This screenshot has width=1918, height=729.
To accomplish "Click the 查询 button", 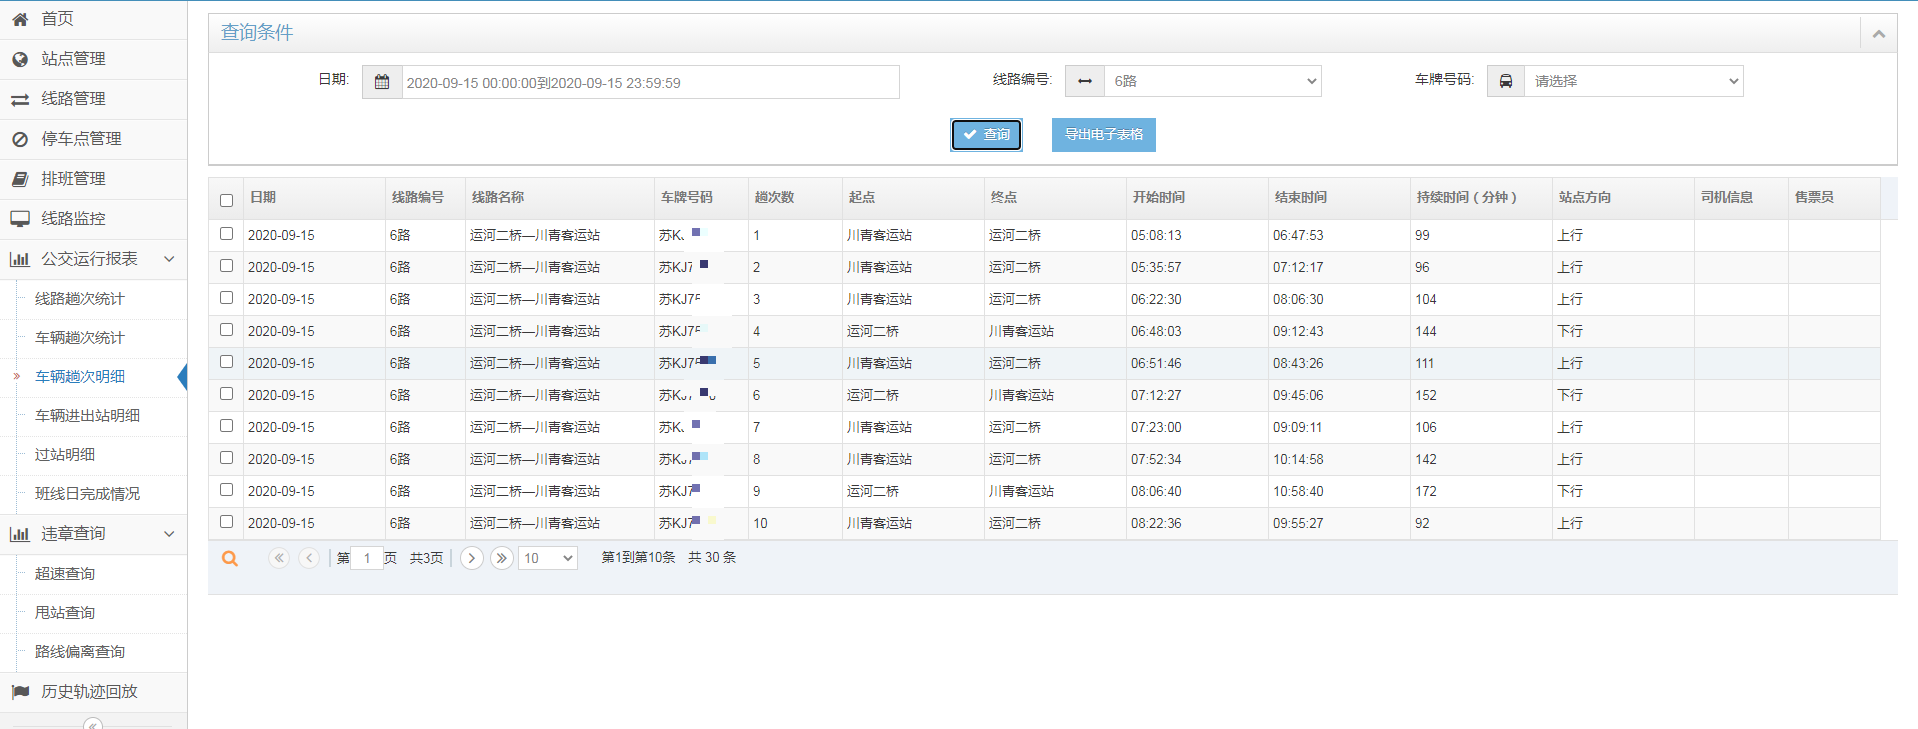I will click(x=986, y=134).
